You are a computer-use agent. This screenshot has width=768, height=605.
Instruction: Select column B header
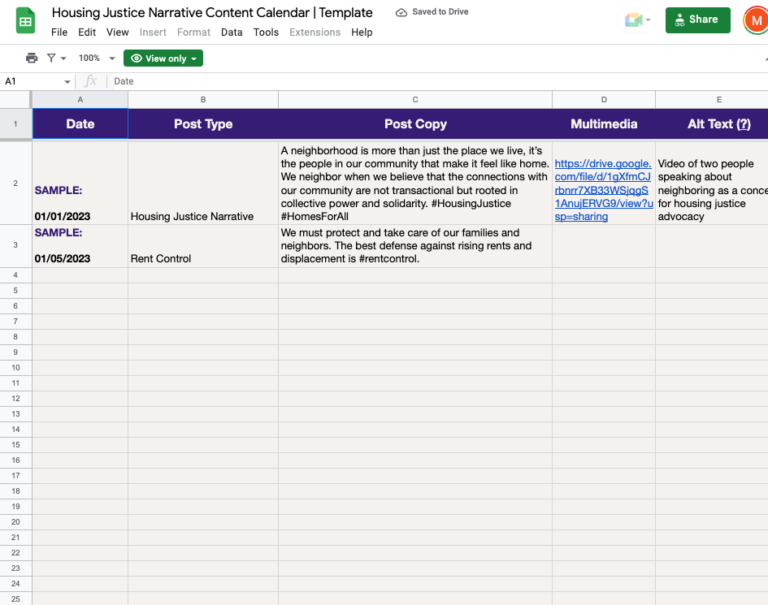[203, 100]
